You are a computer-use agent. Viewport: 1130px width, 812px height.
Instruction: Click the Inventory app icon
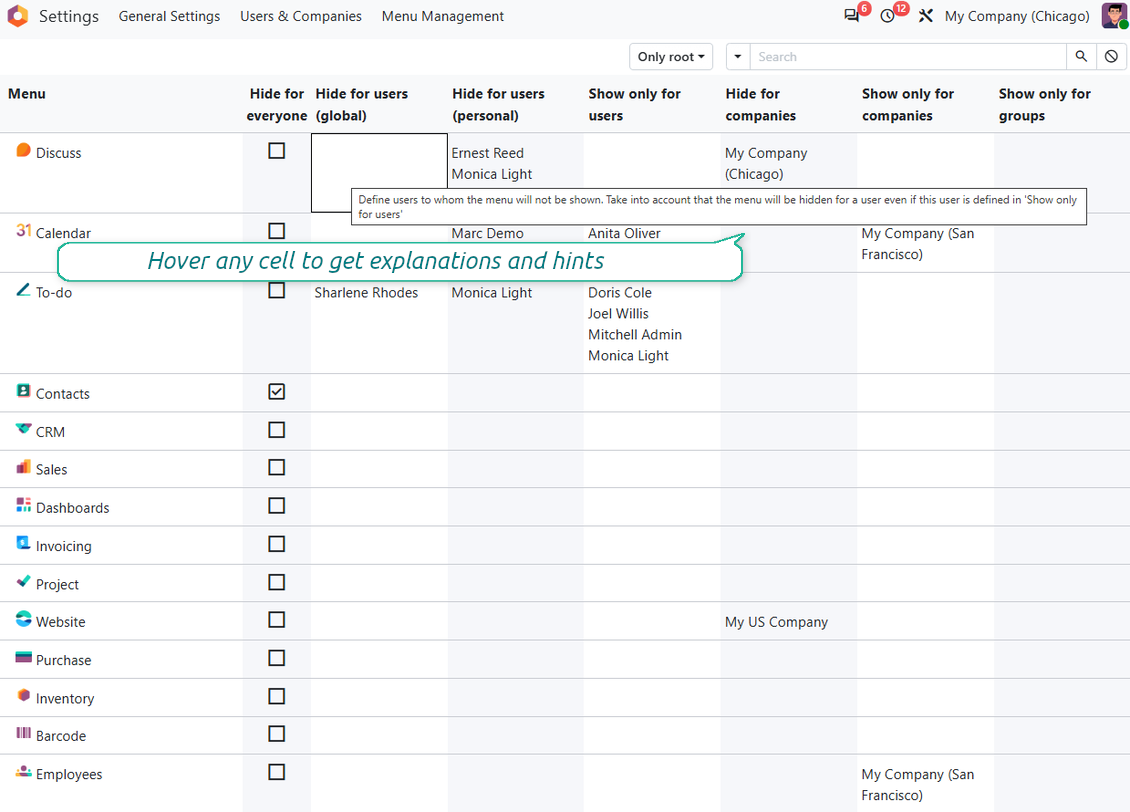click(23, 695)
